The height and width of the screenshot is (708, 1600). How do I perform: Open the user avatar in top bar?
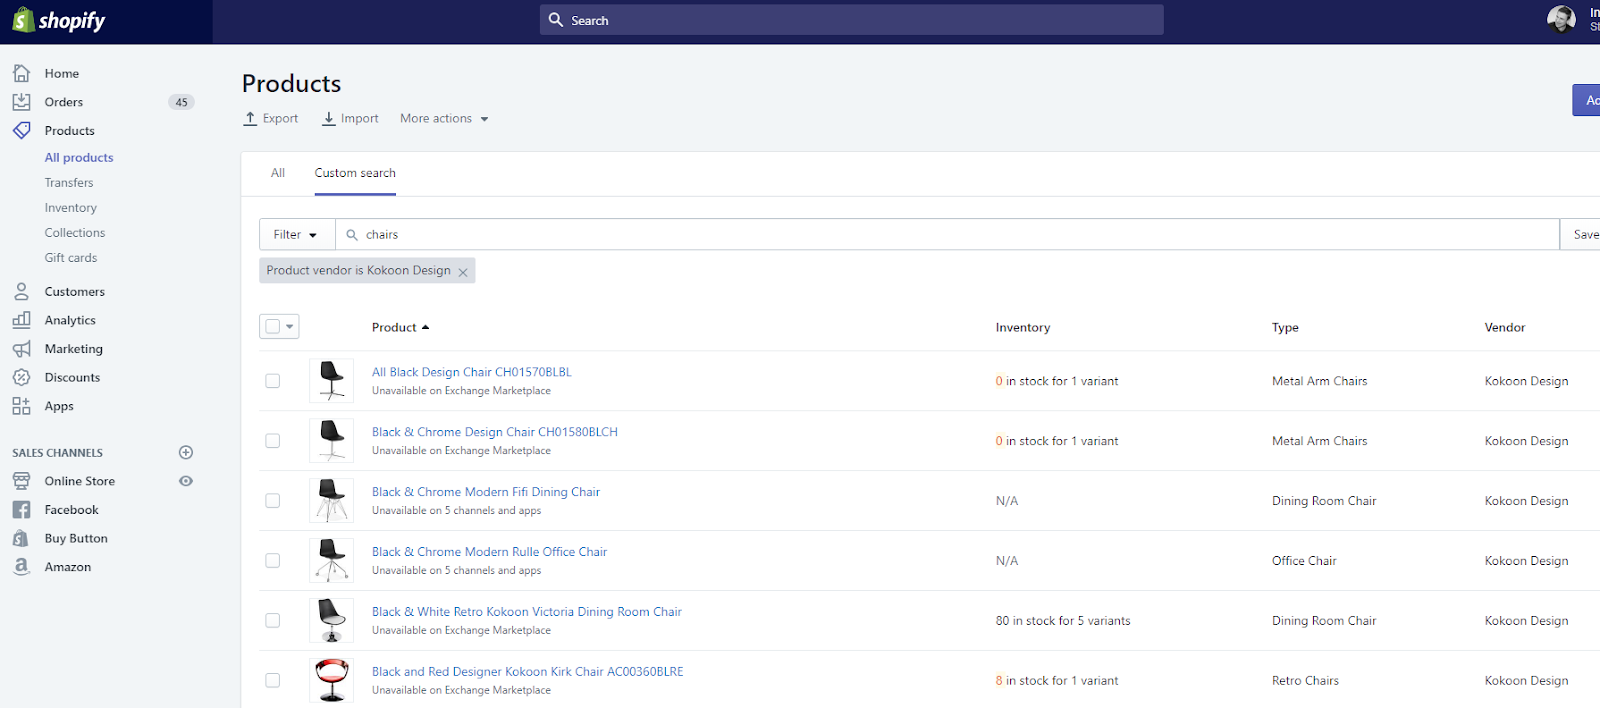(1561, 19)
